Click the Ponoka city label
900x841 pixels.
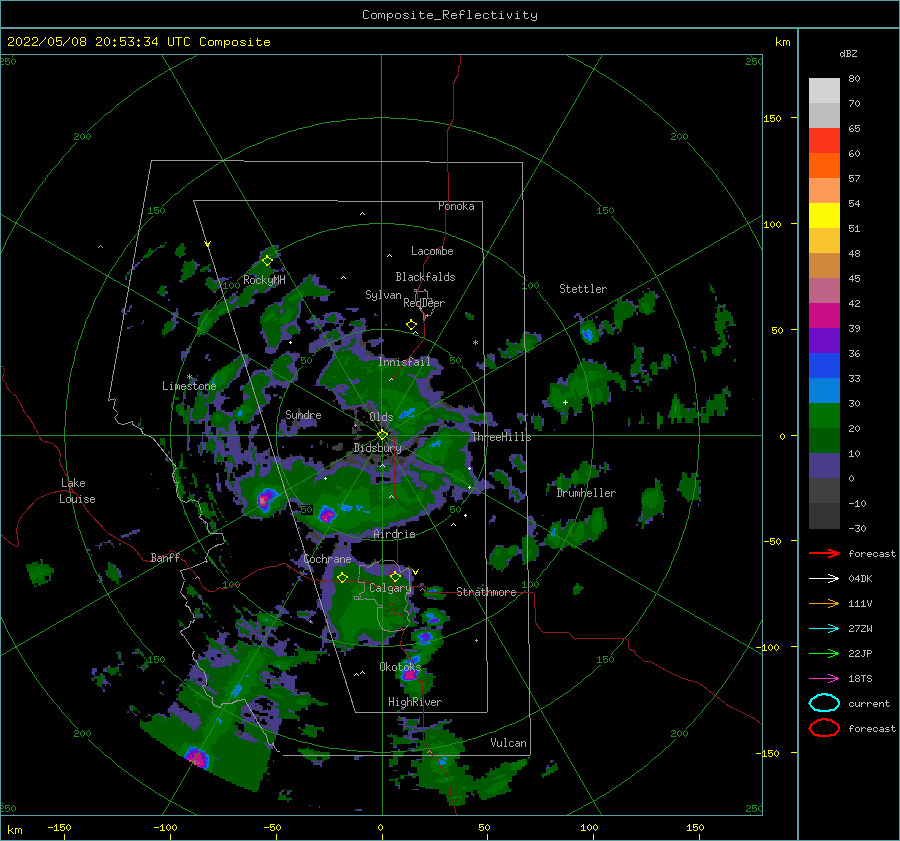[x=456, y=206]
